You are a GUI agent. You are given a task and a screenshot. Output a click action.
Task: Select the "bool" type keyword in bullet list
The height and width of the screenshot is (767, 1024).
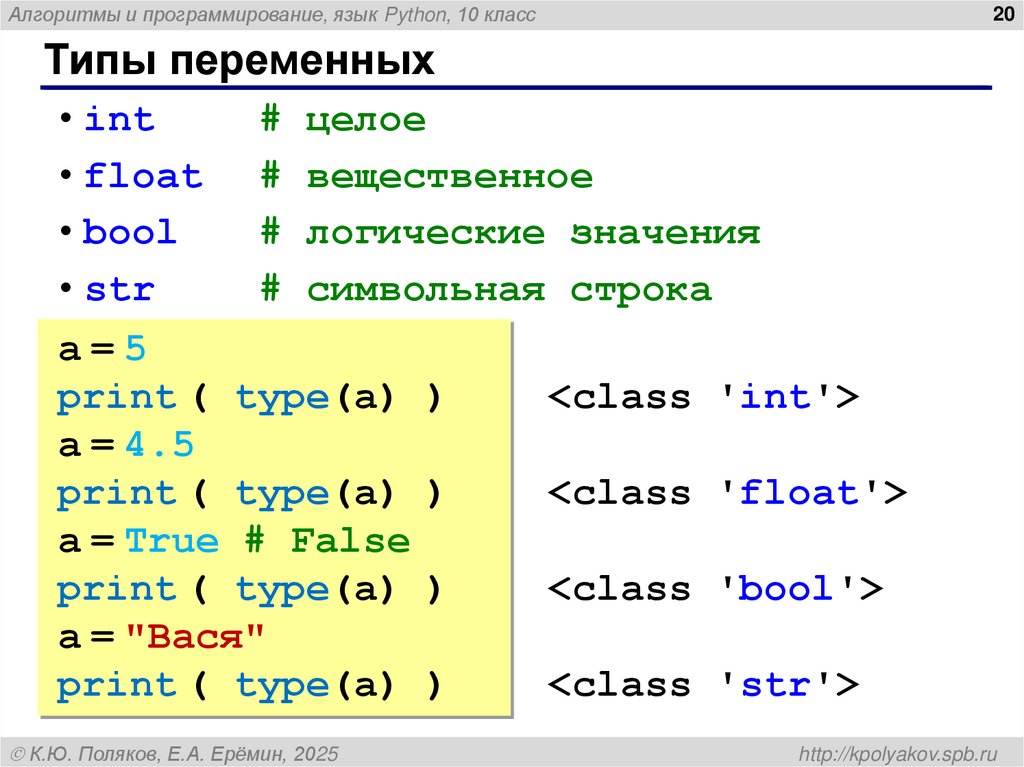[129, 232]
